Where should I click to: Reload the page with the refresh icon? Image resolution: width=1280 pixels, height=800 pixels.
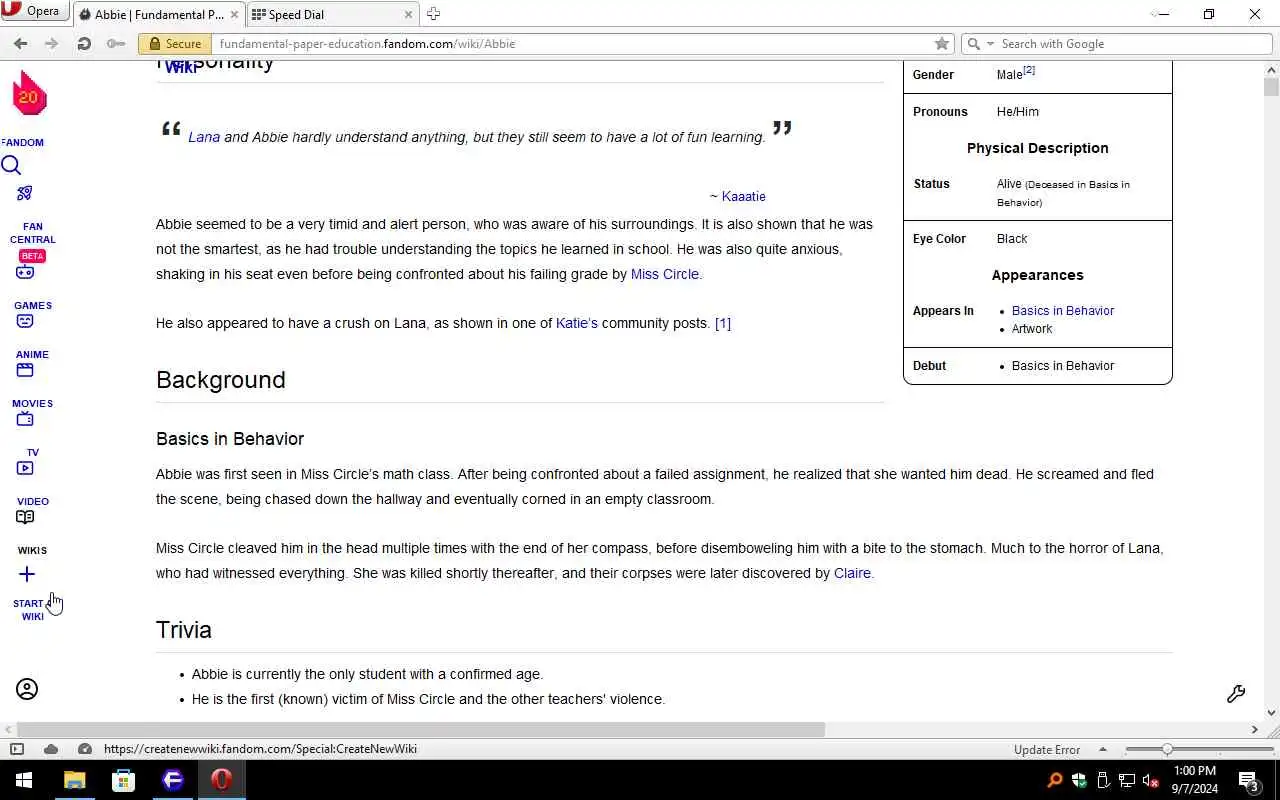pos(84,43)
